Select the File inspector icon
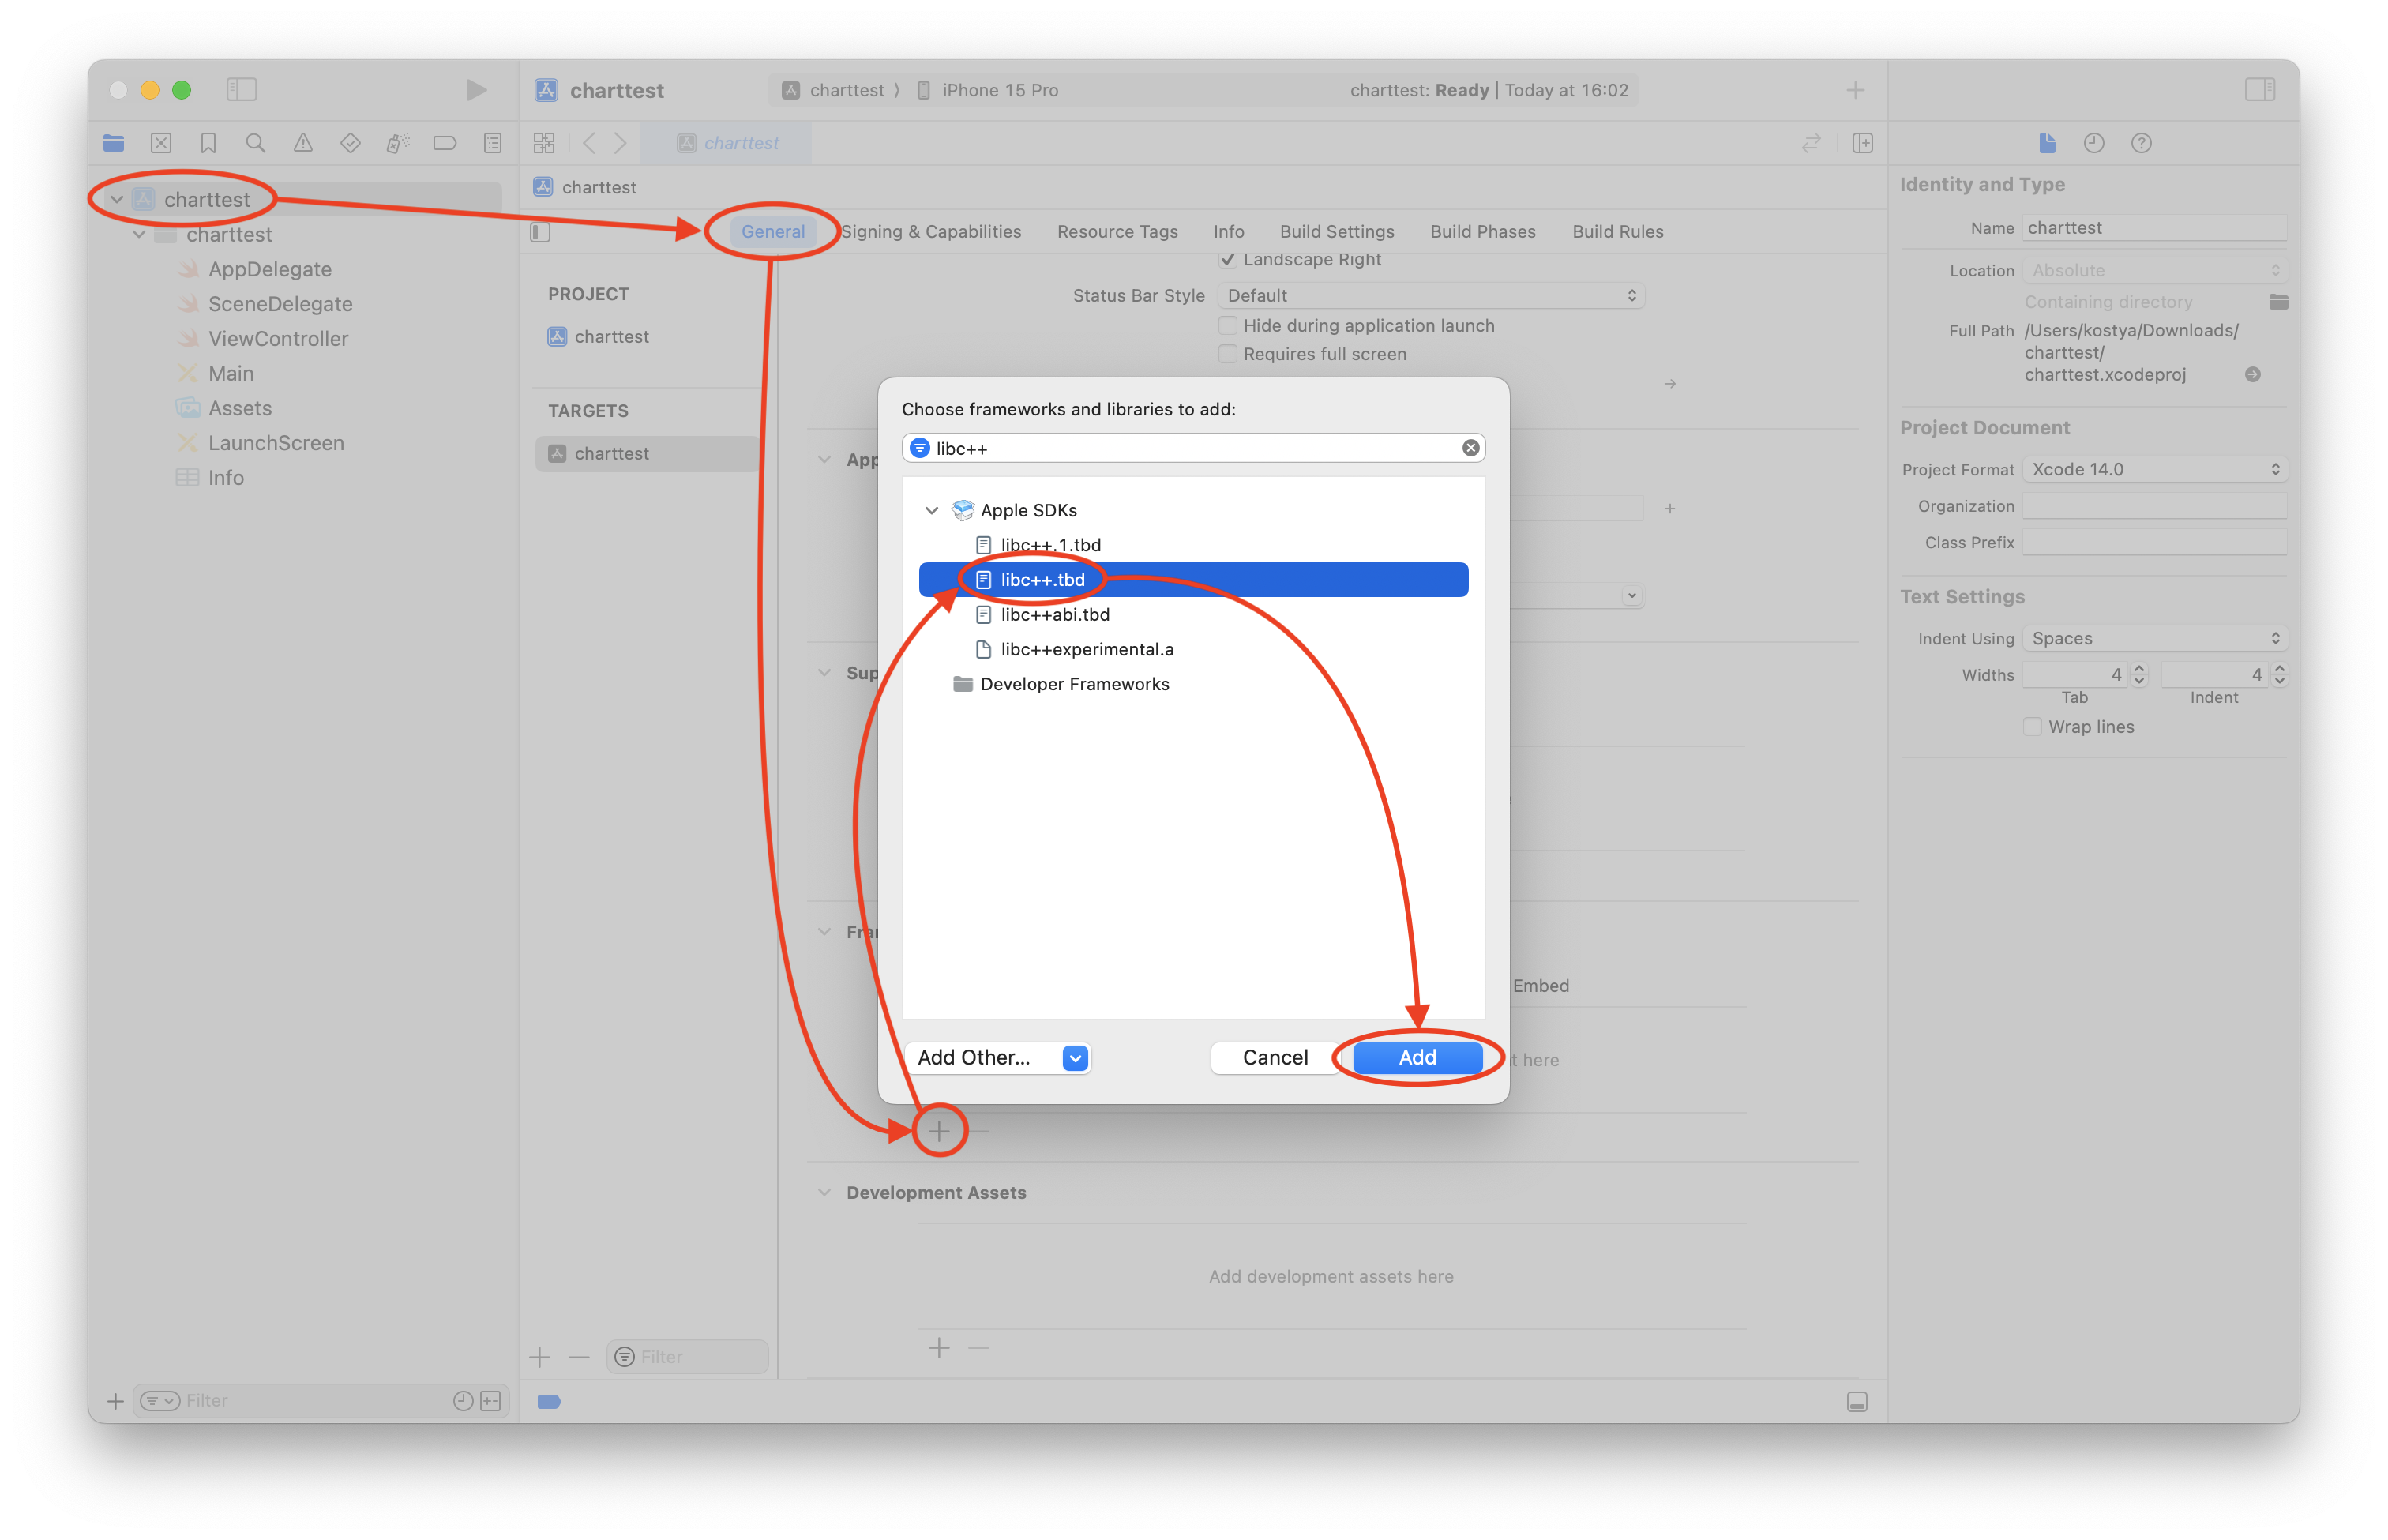Screen dimensions: 2388x1540 [x=2046, y=143]
